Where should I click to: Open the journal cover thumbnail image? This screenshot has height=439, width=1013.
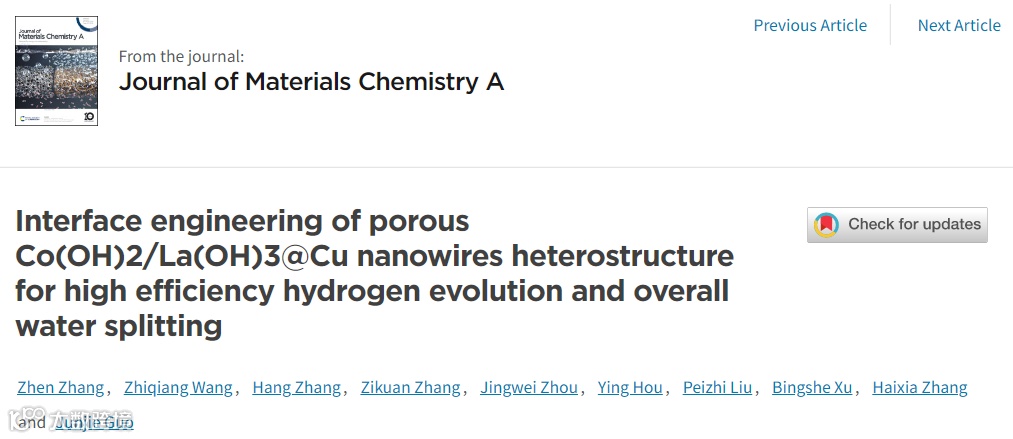click(x=56, y=71)
